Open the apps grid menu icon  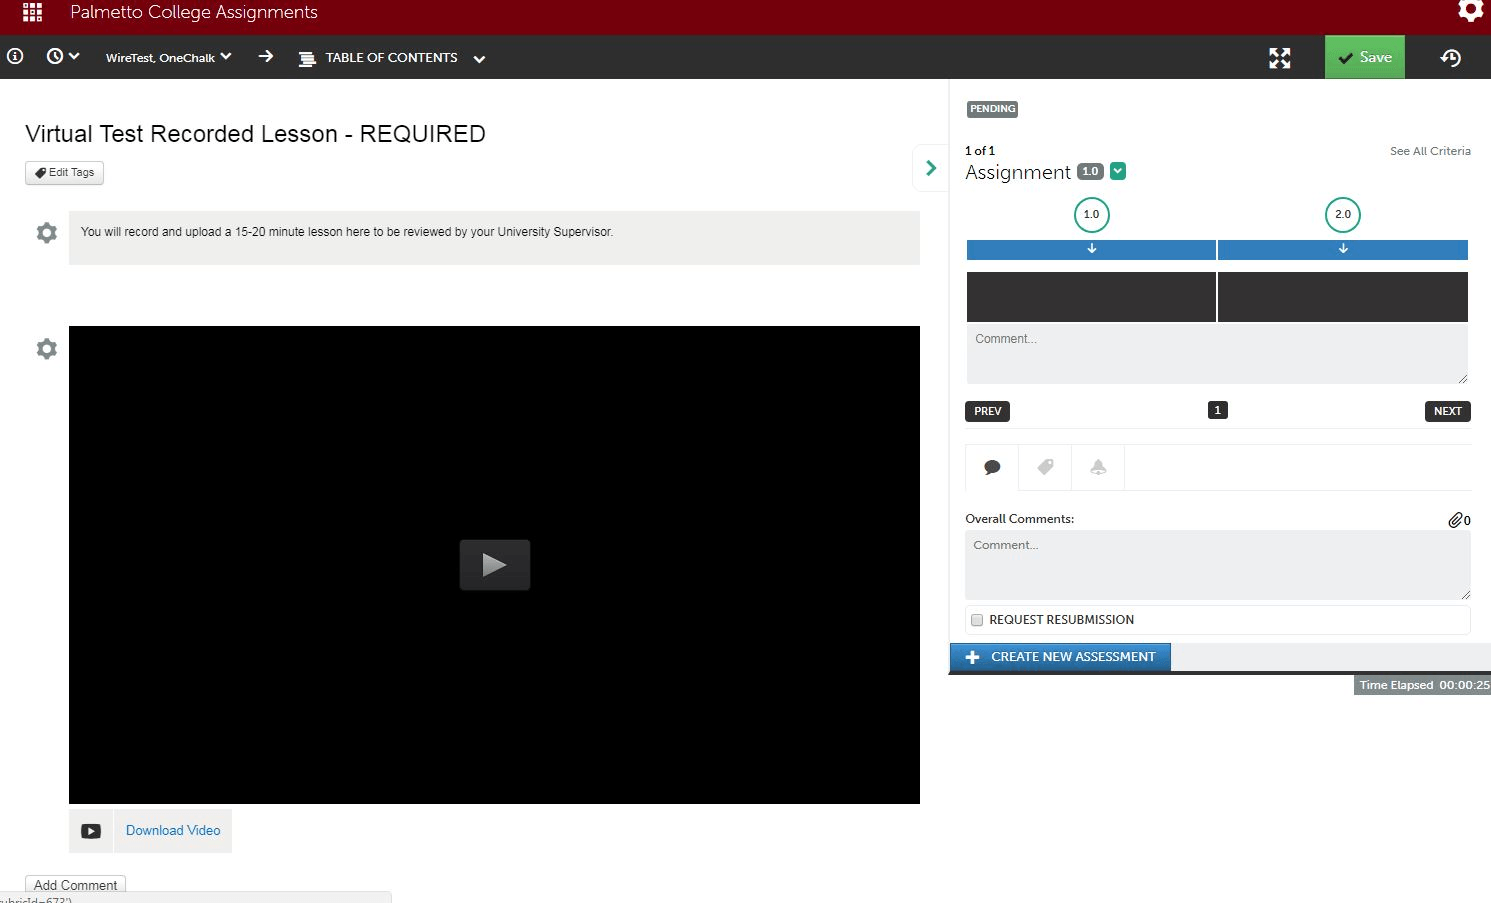(32, 12)
